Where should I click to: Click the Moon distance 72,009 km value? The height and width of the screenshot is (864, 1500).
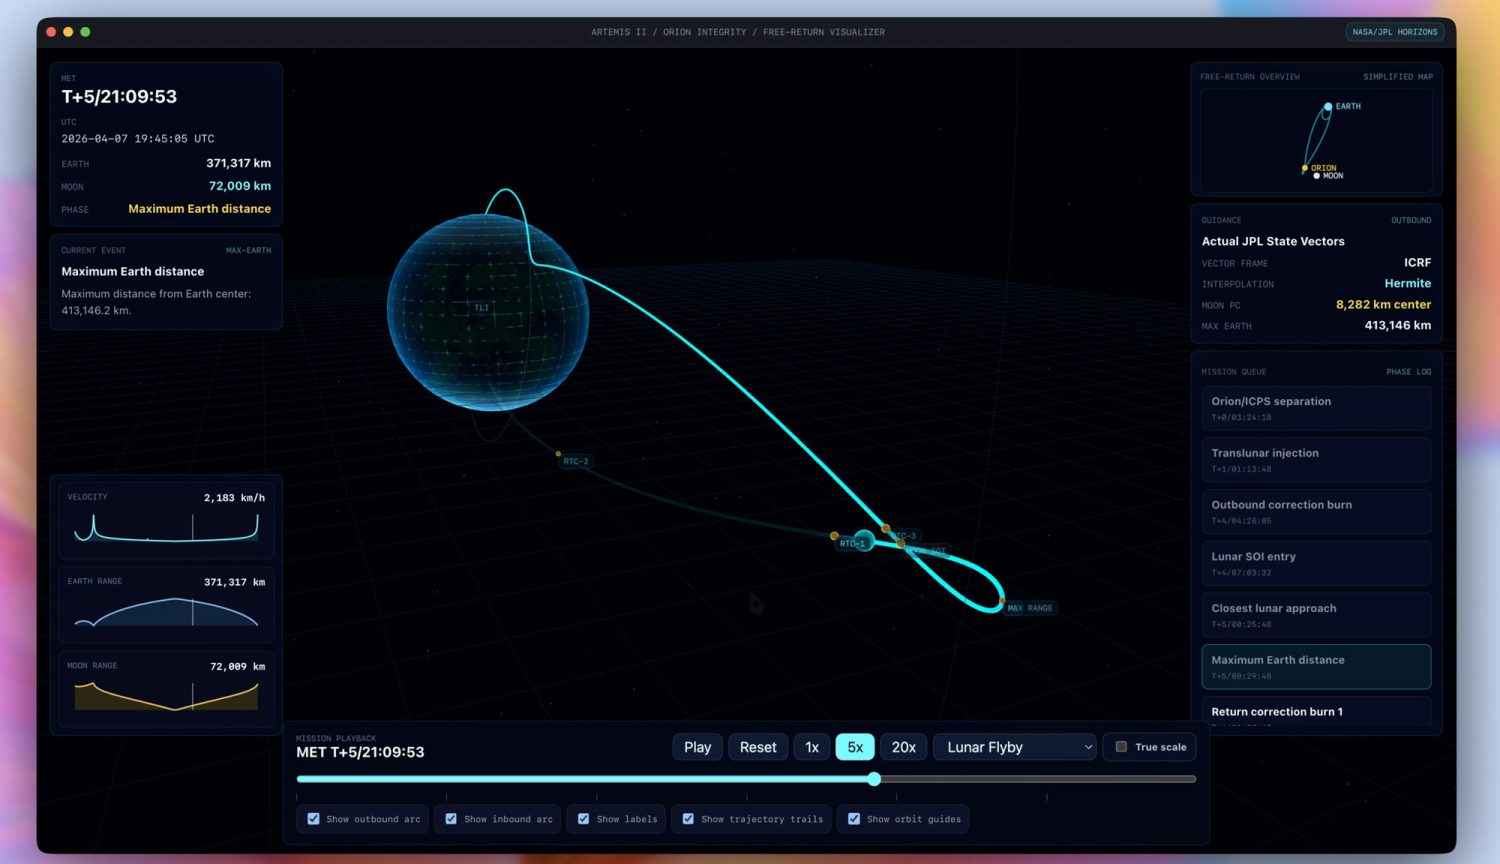(x=240, y=186)
